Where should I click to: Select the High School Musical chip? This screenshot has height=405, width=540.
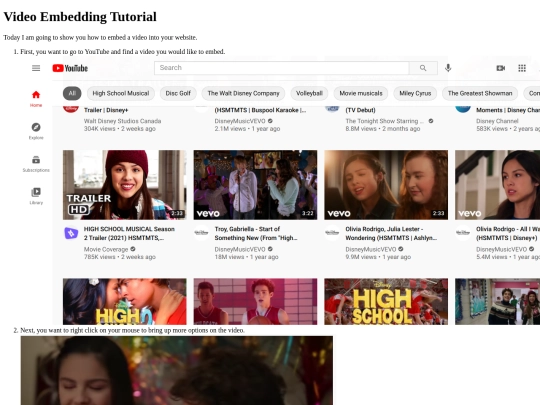(121, 93)
